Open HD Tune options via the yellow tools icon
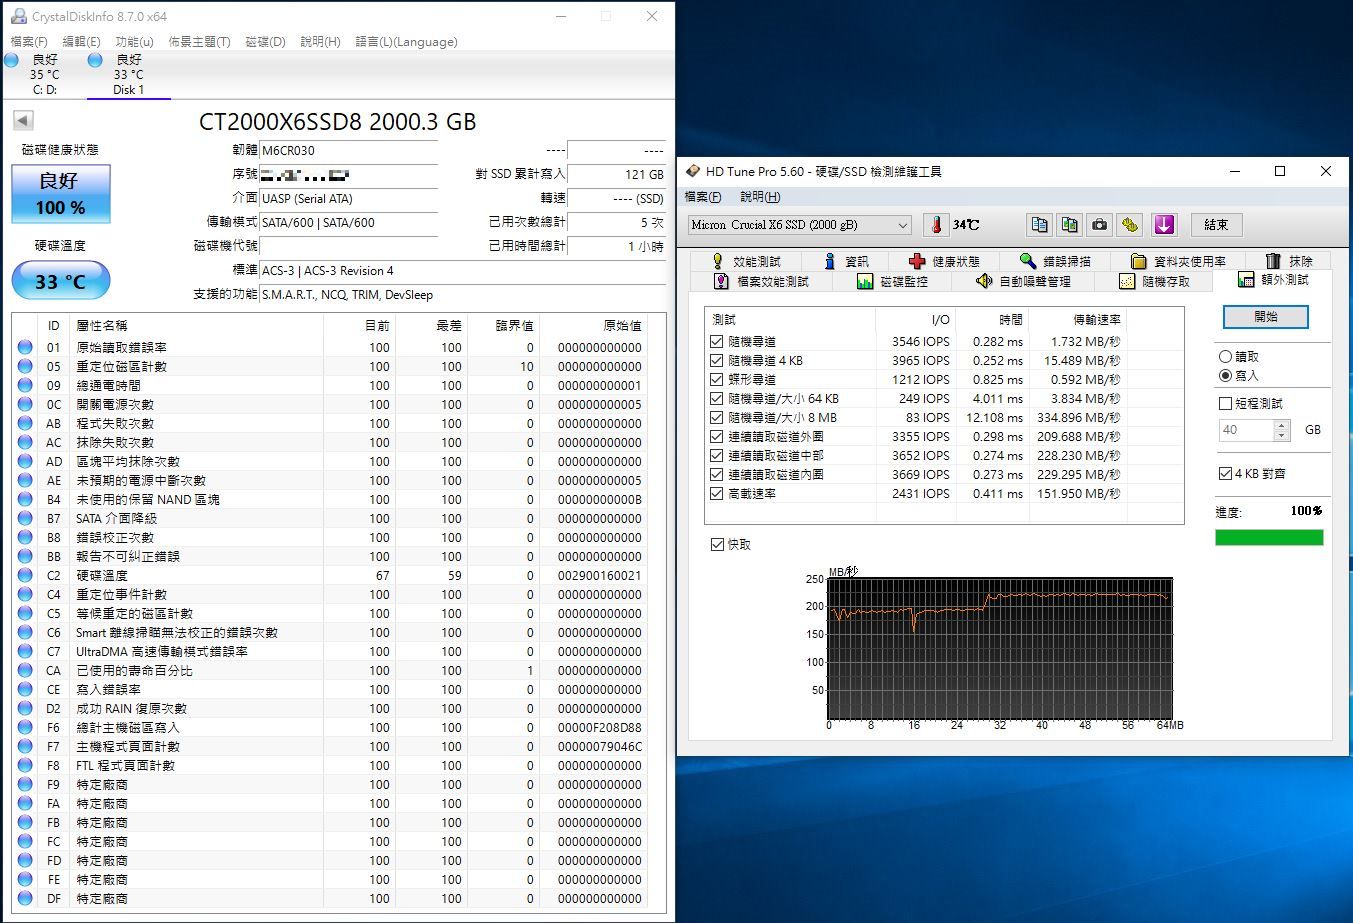The width and height of the screenshot is (1353, 923). pos(1130,225)
